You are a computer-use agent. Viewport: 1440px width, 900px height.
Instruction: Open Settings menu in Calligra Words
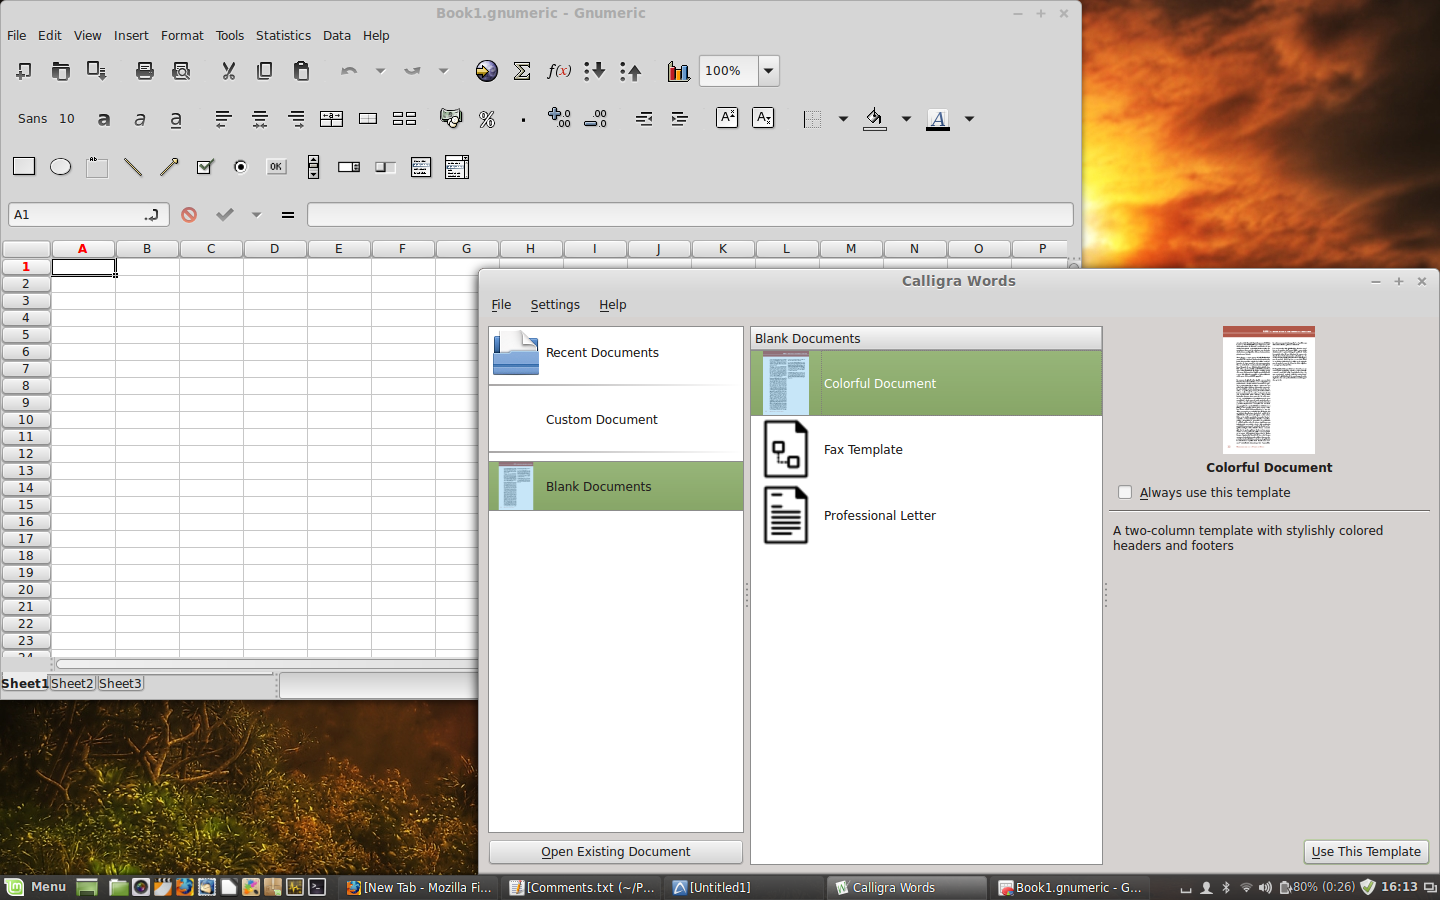(x=555, y=305)
